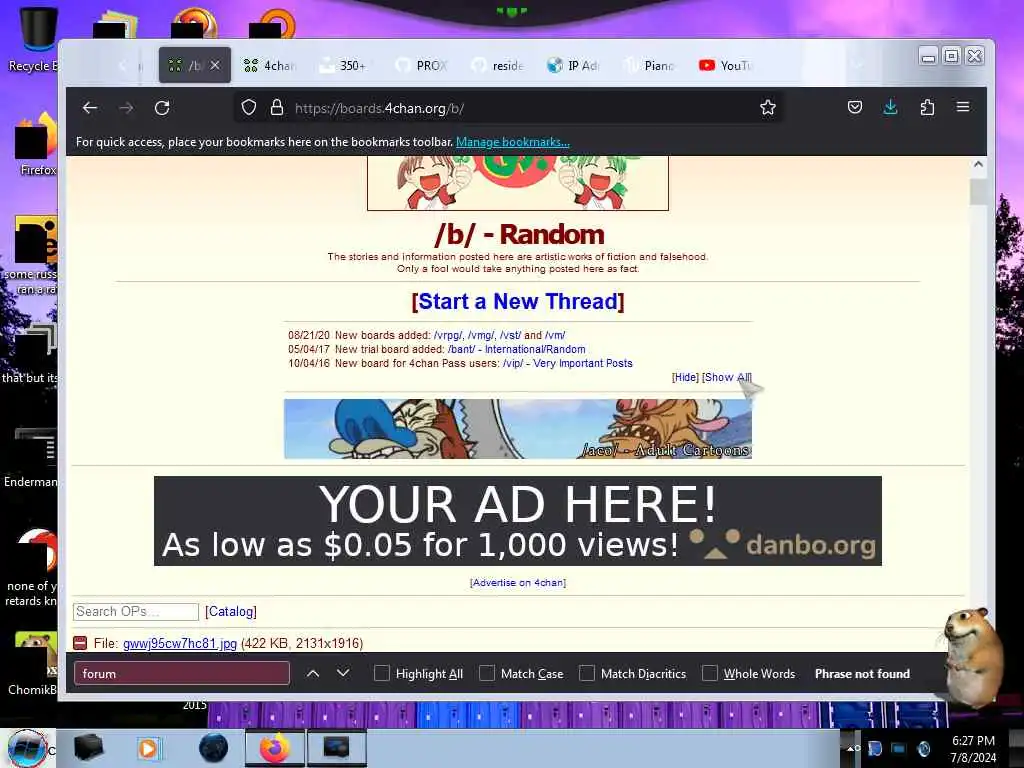This screenshot has width=1024, height=768.
Task: Open the extensions puzzle icon
Action: click(927, 108)
